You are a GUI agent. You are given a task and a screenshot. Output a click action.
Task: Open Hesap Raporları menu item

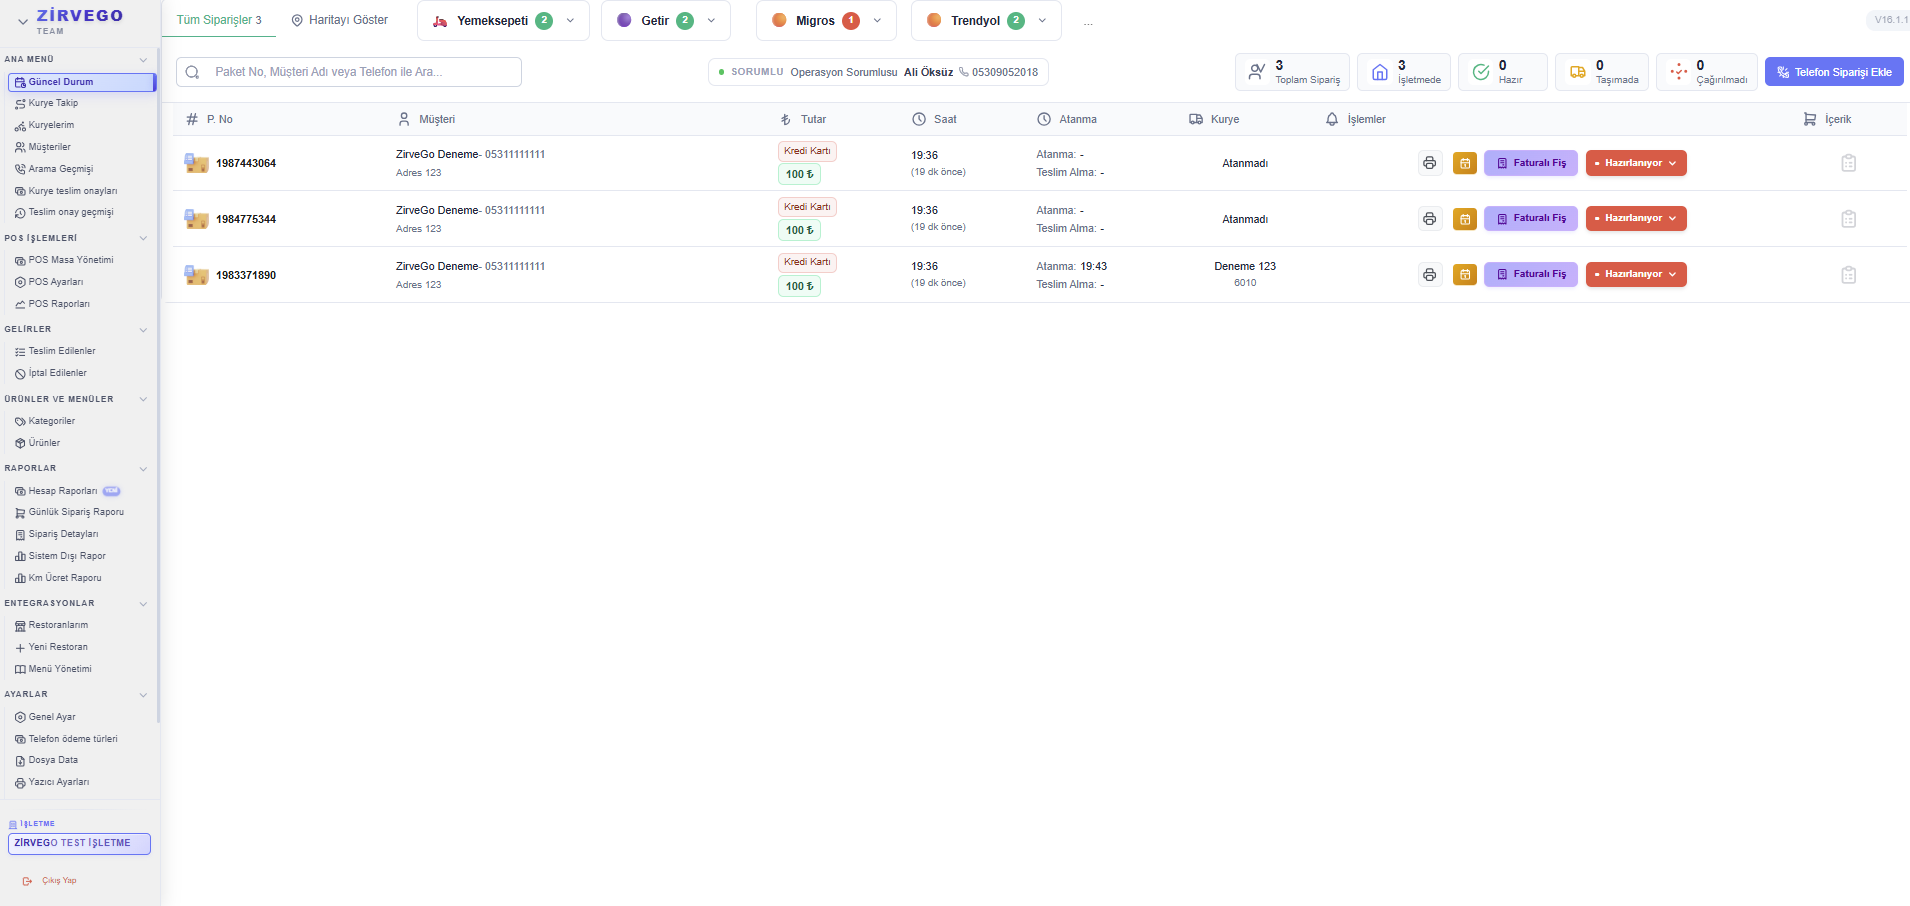coord(62,491)
